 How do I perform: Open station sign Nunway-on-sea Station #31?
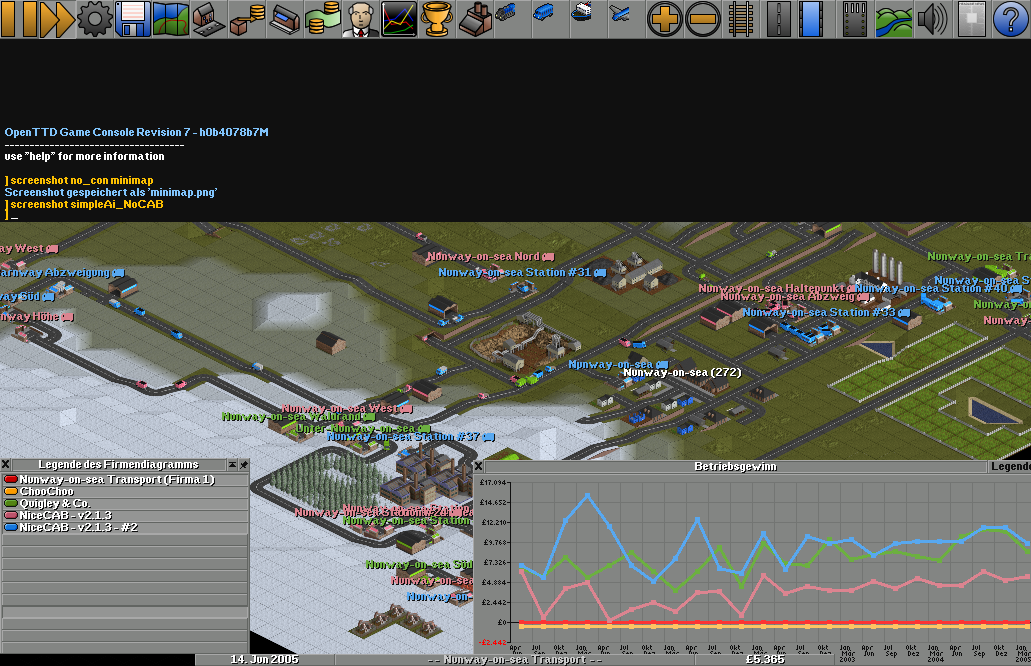coord(522,272)
